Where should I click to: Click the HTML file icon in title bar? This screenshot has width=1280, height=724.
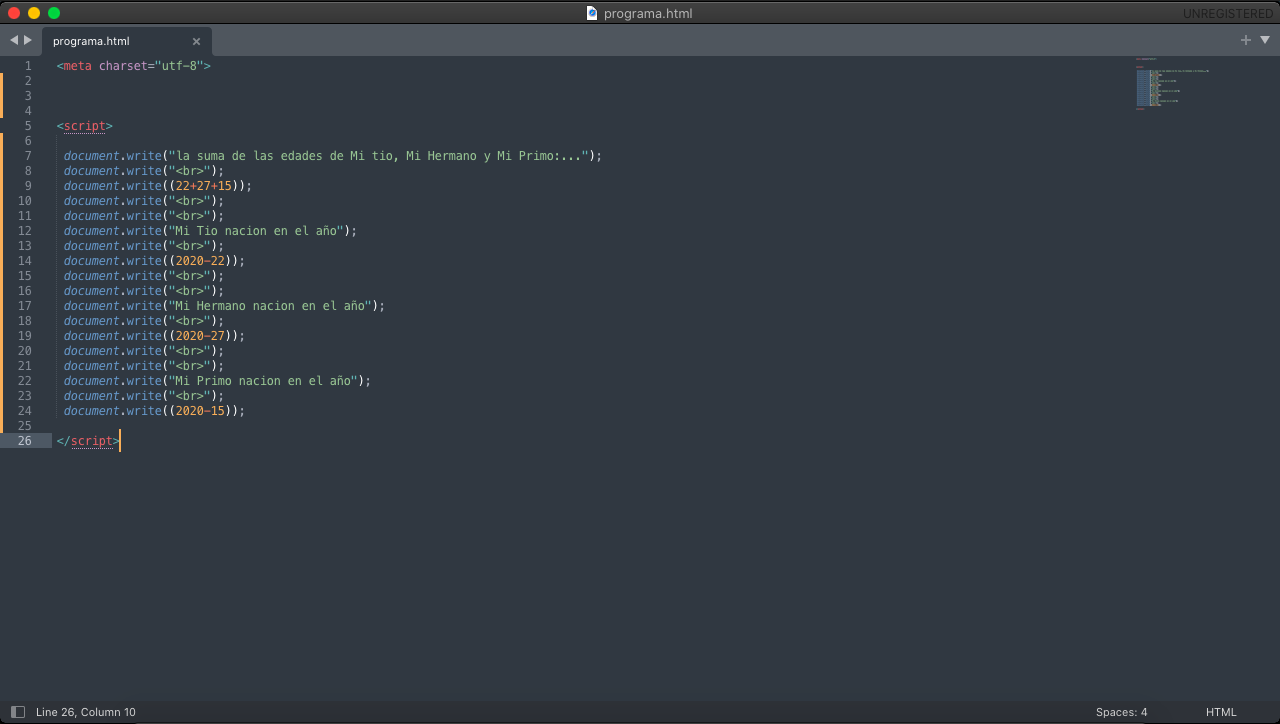pyautogui.click(x=592, y=13)
